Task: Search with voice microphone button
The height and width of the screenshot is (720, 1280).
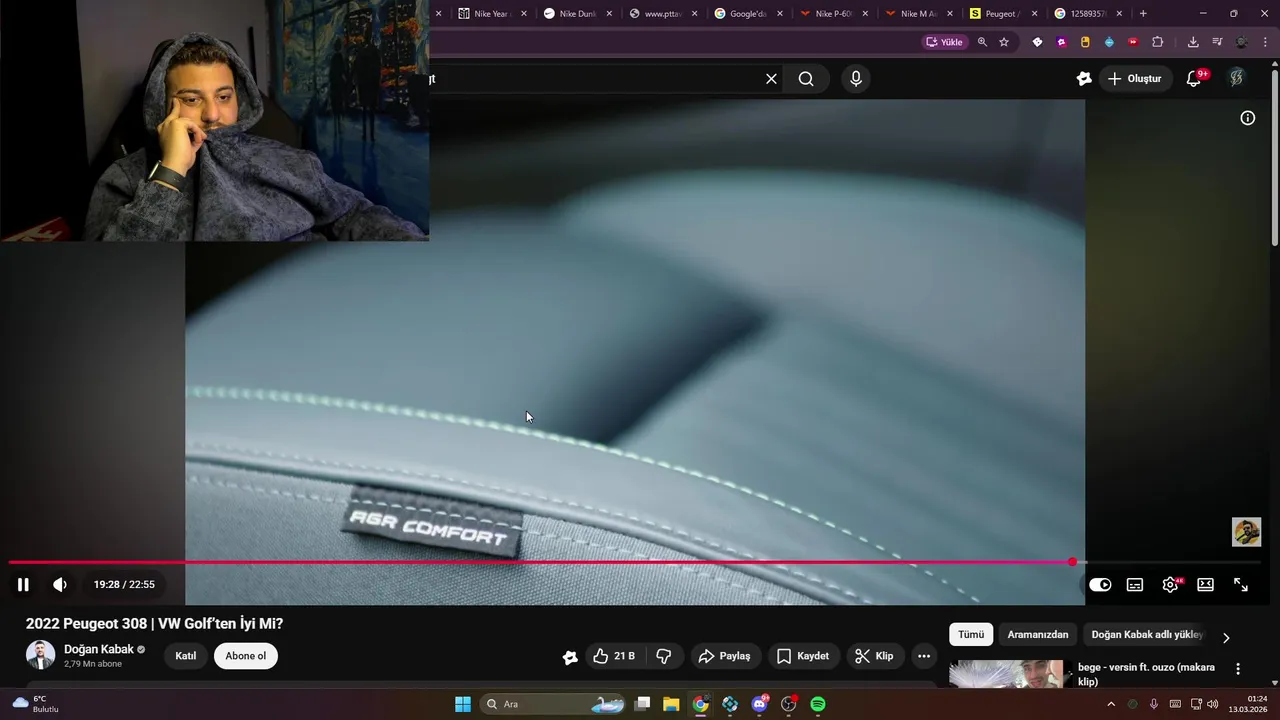Action: coord(856,79)
